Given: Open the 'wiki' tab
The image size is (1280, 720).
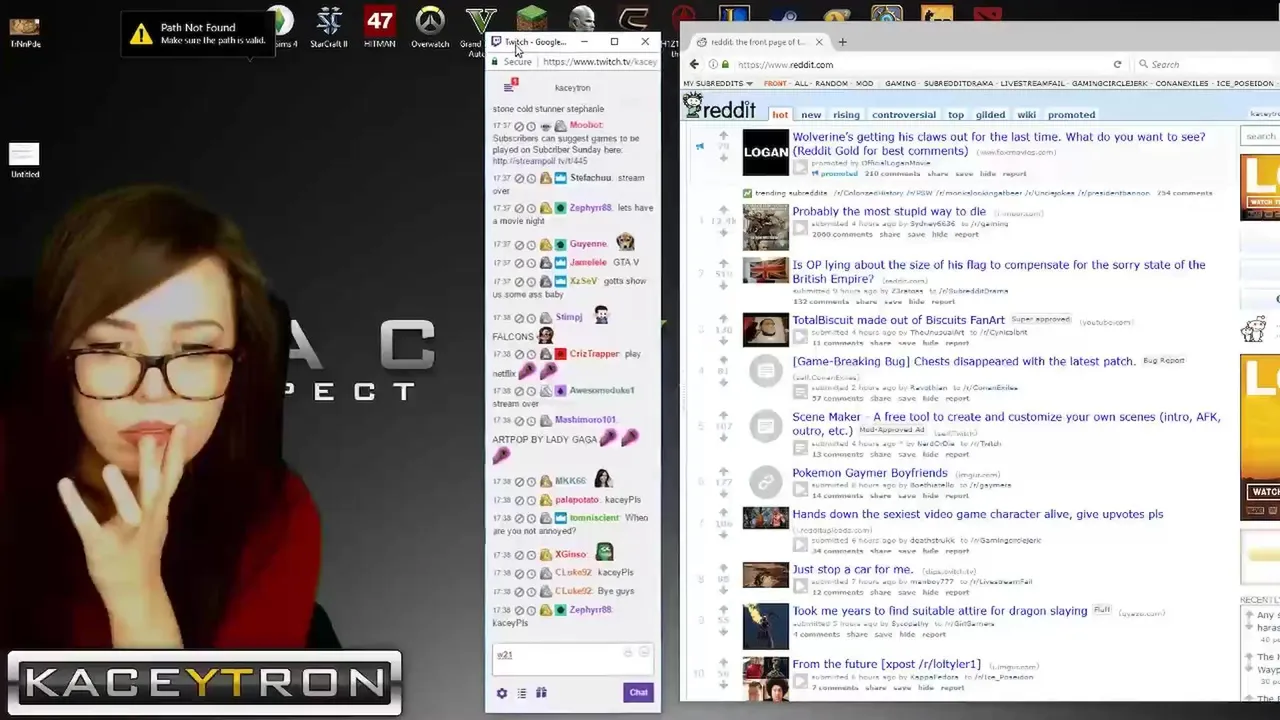Looking at the screenshot, I should coord(1027,115).
